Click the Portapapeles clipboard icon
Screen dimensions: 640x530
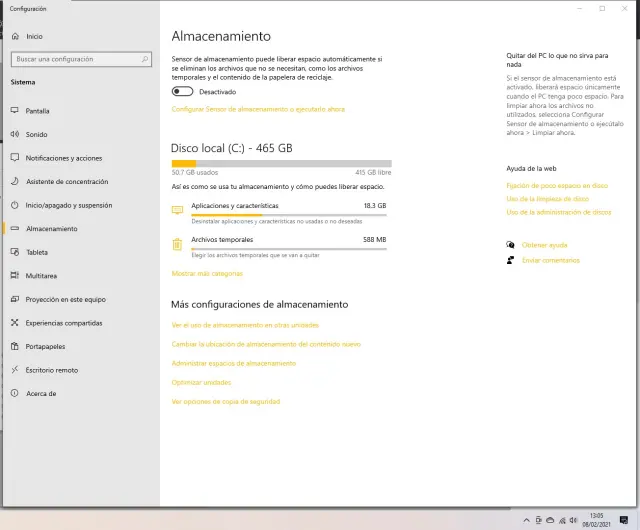[15, 346]
